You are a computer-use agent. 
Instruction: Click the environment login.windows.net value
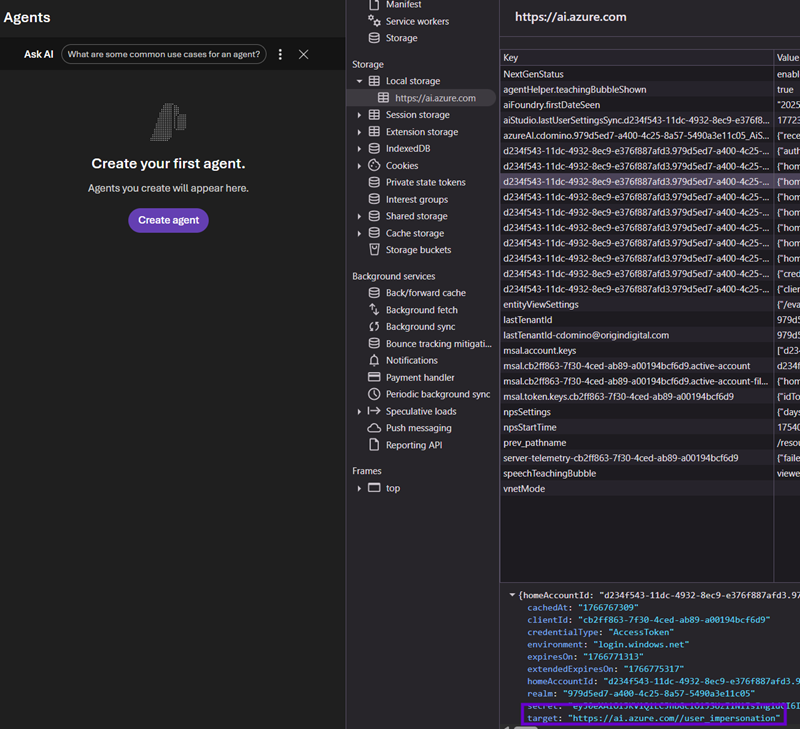pyautogui.click(x=641, y=644)
